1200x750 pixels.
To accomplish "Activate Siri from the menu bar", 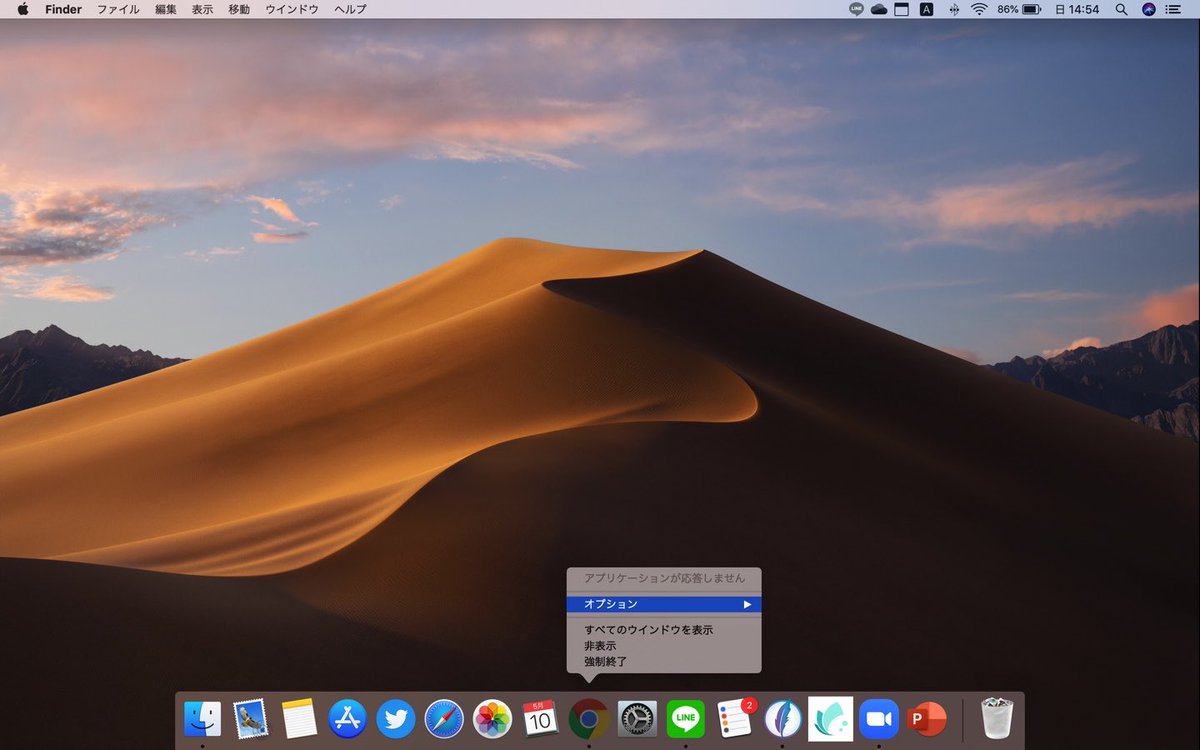I will pos(1148,9).
